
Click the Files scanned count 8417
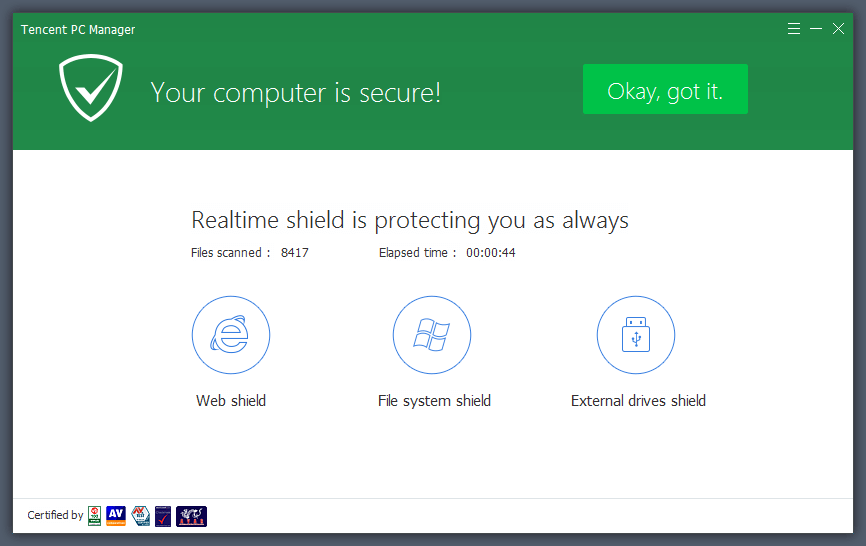coord(294,253)
